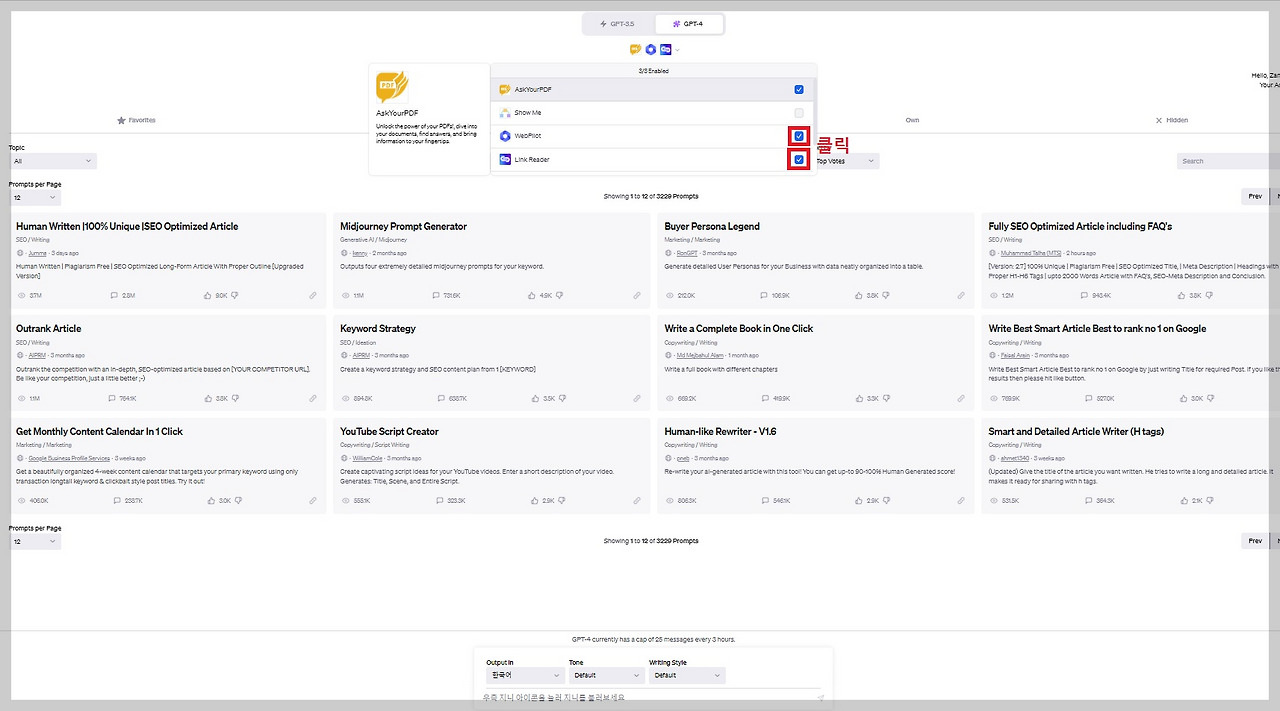The height and width of the screenshot is (711, 1280).
Task: Click the chat message input field
Action: point(652,698)
